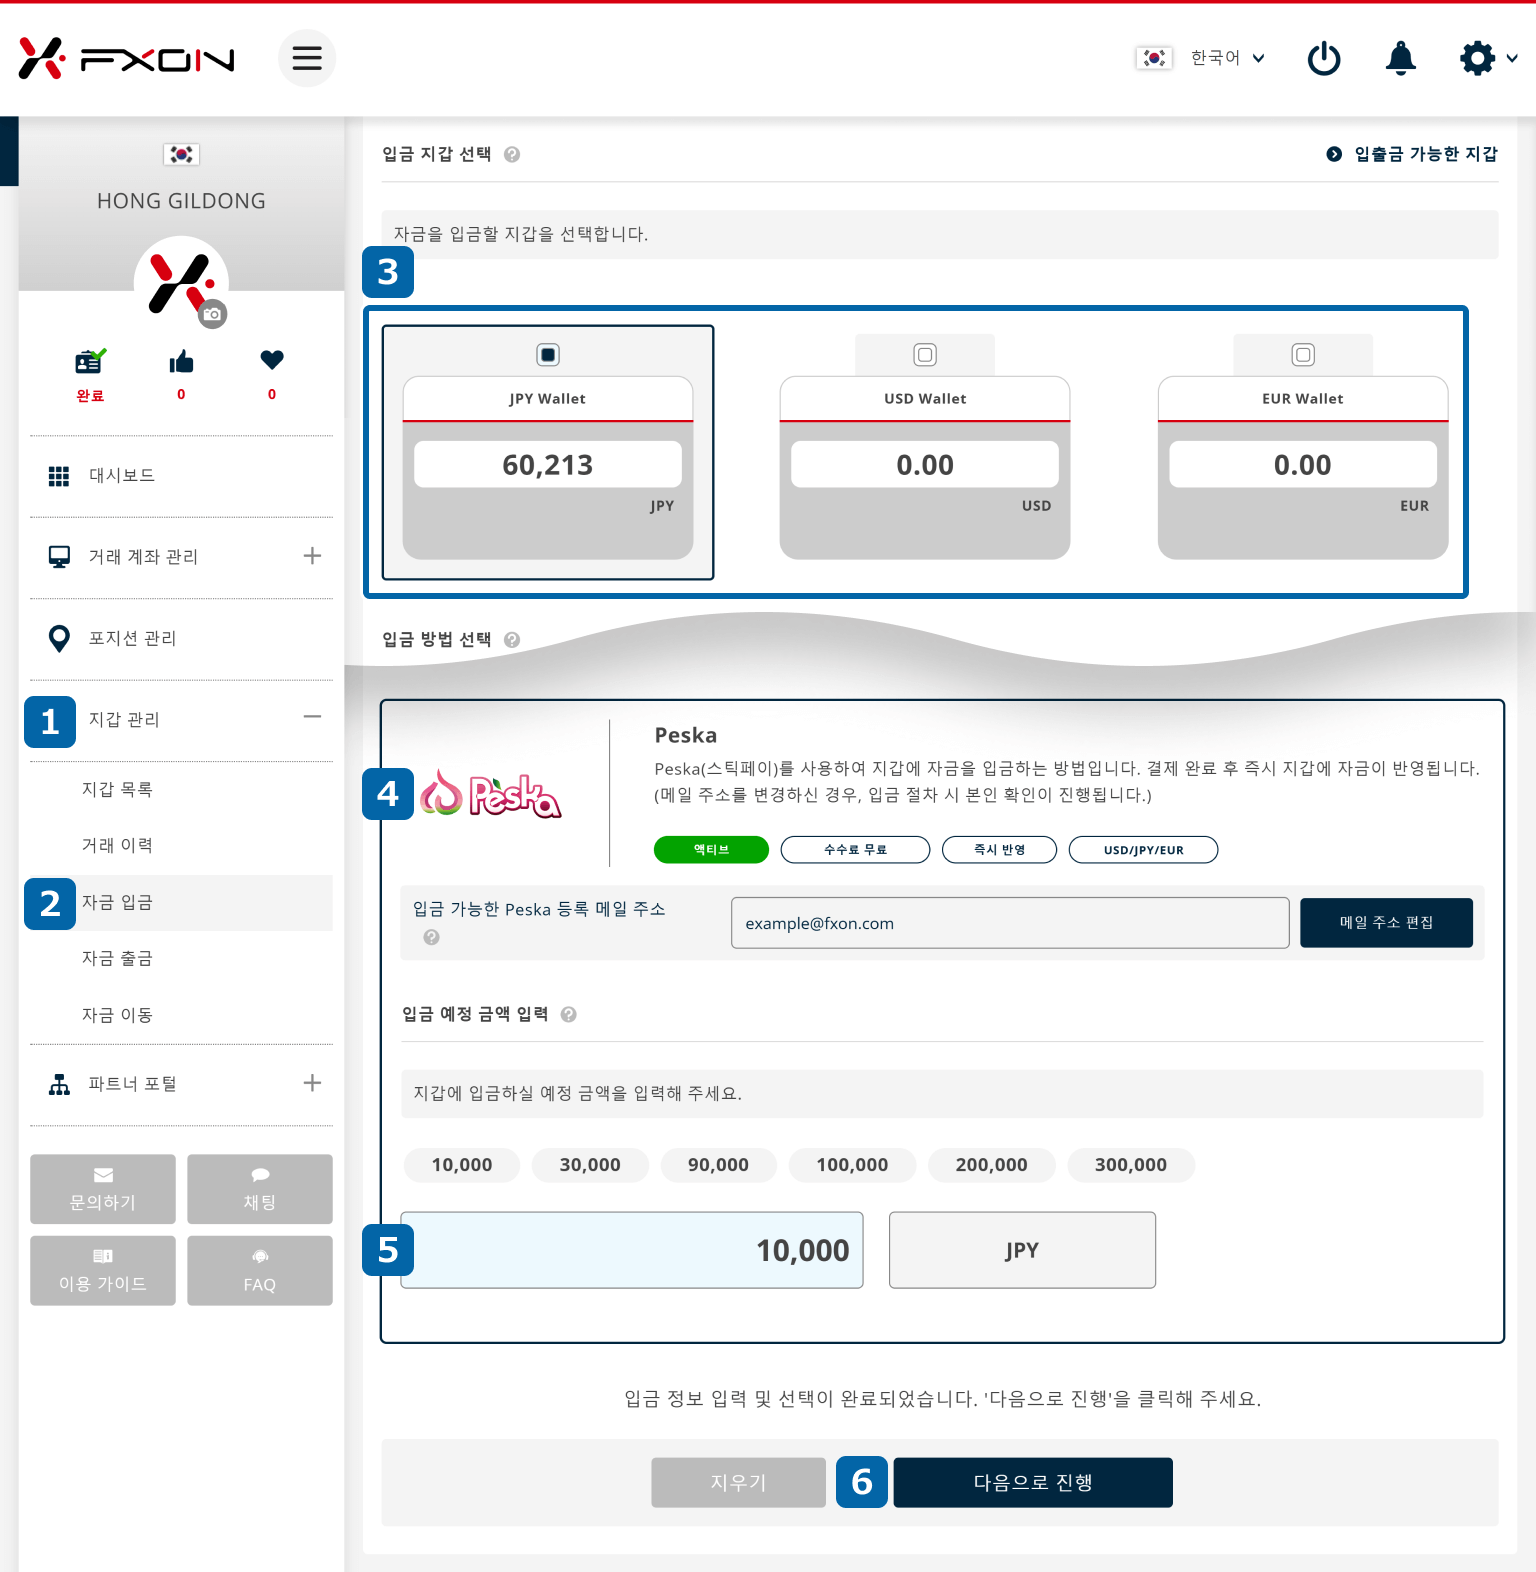
Task: Click the power logout icon
Action: pyautogui.click(x=1324, y=59)
